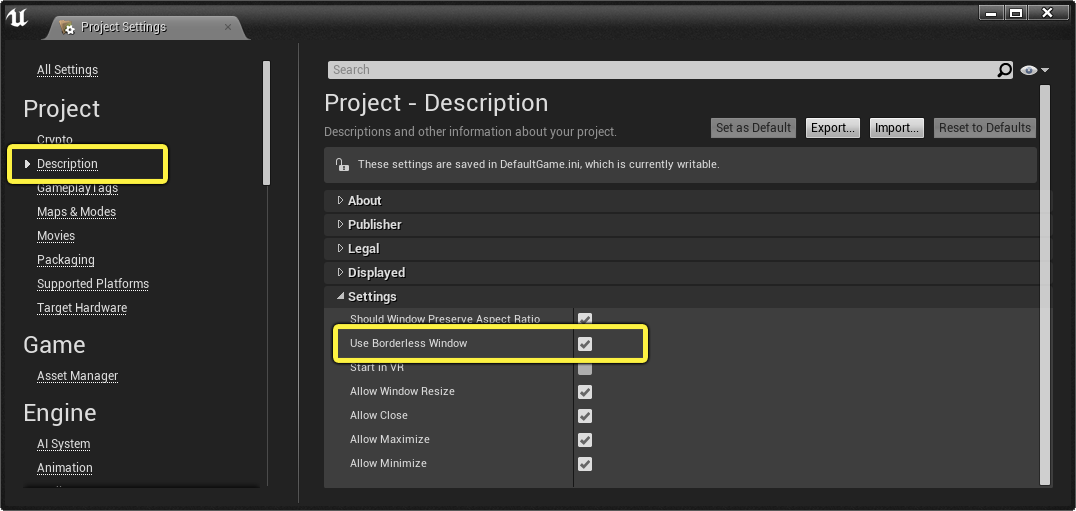Click the Allow Minimize label
This screenshot has height=511, width=1076.
tap(388, 464)
